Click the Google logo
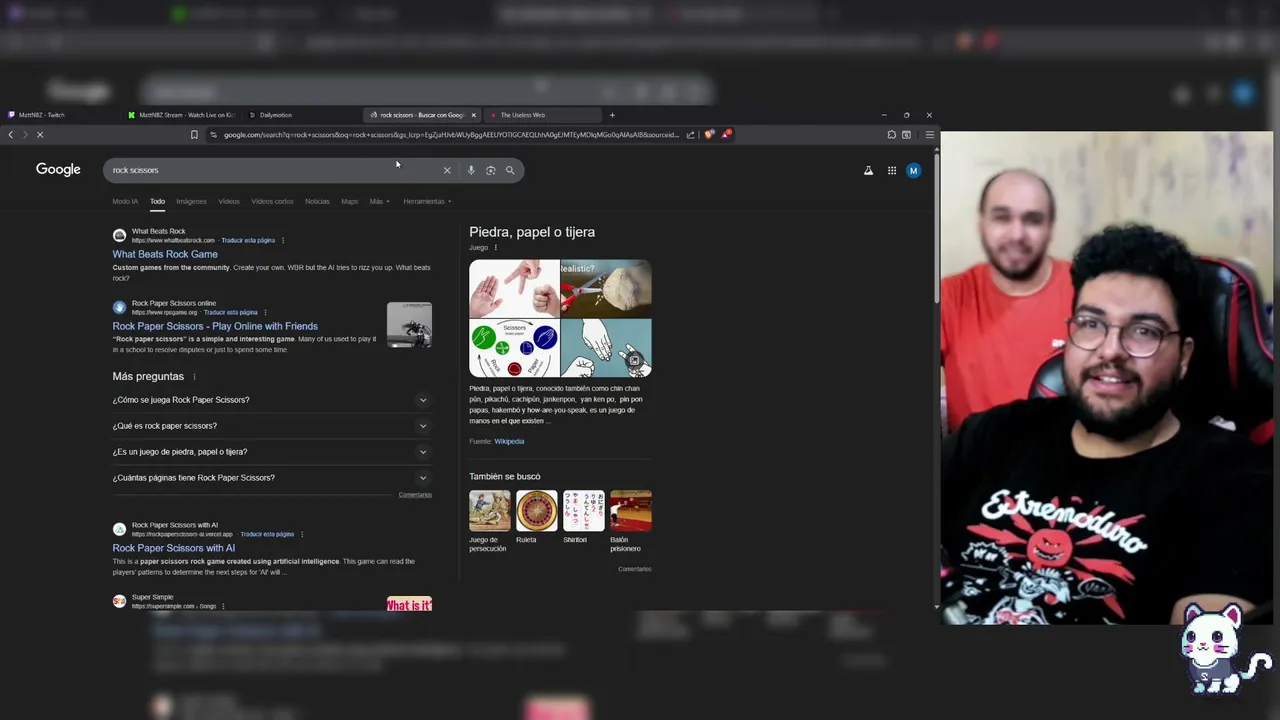This screenshot has height=720, width=1280. [x=58, y=170]
